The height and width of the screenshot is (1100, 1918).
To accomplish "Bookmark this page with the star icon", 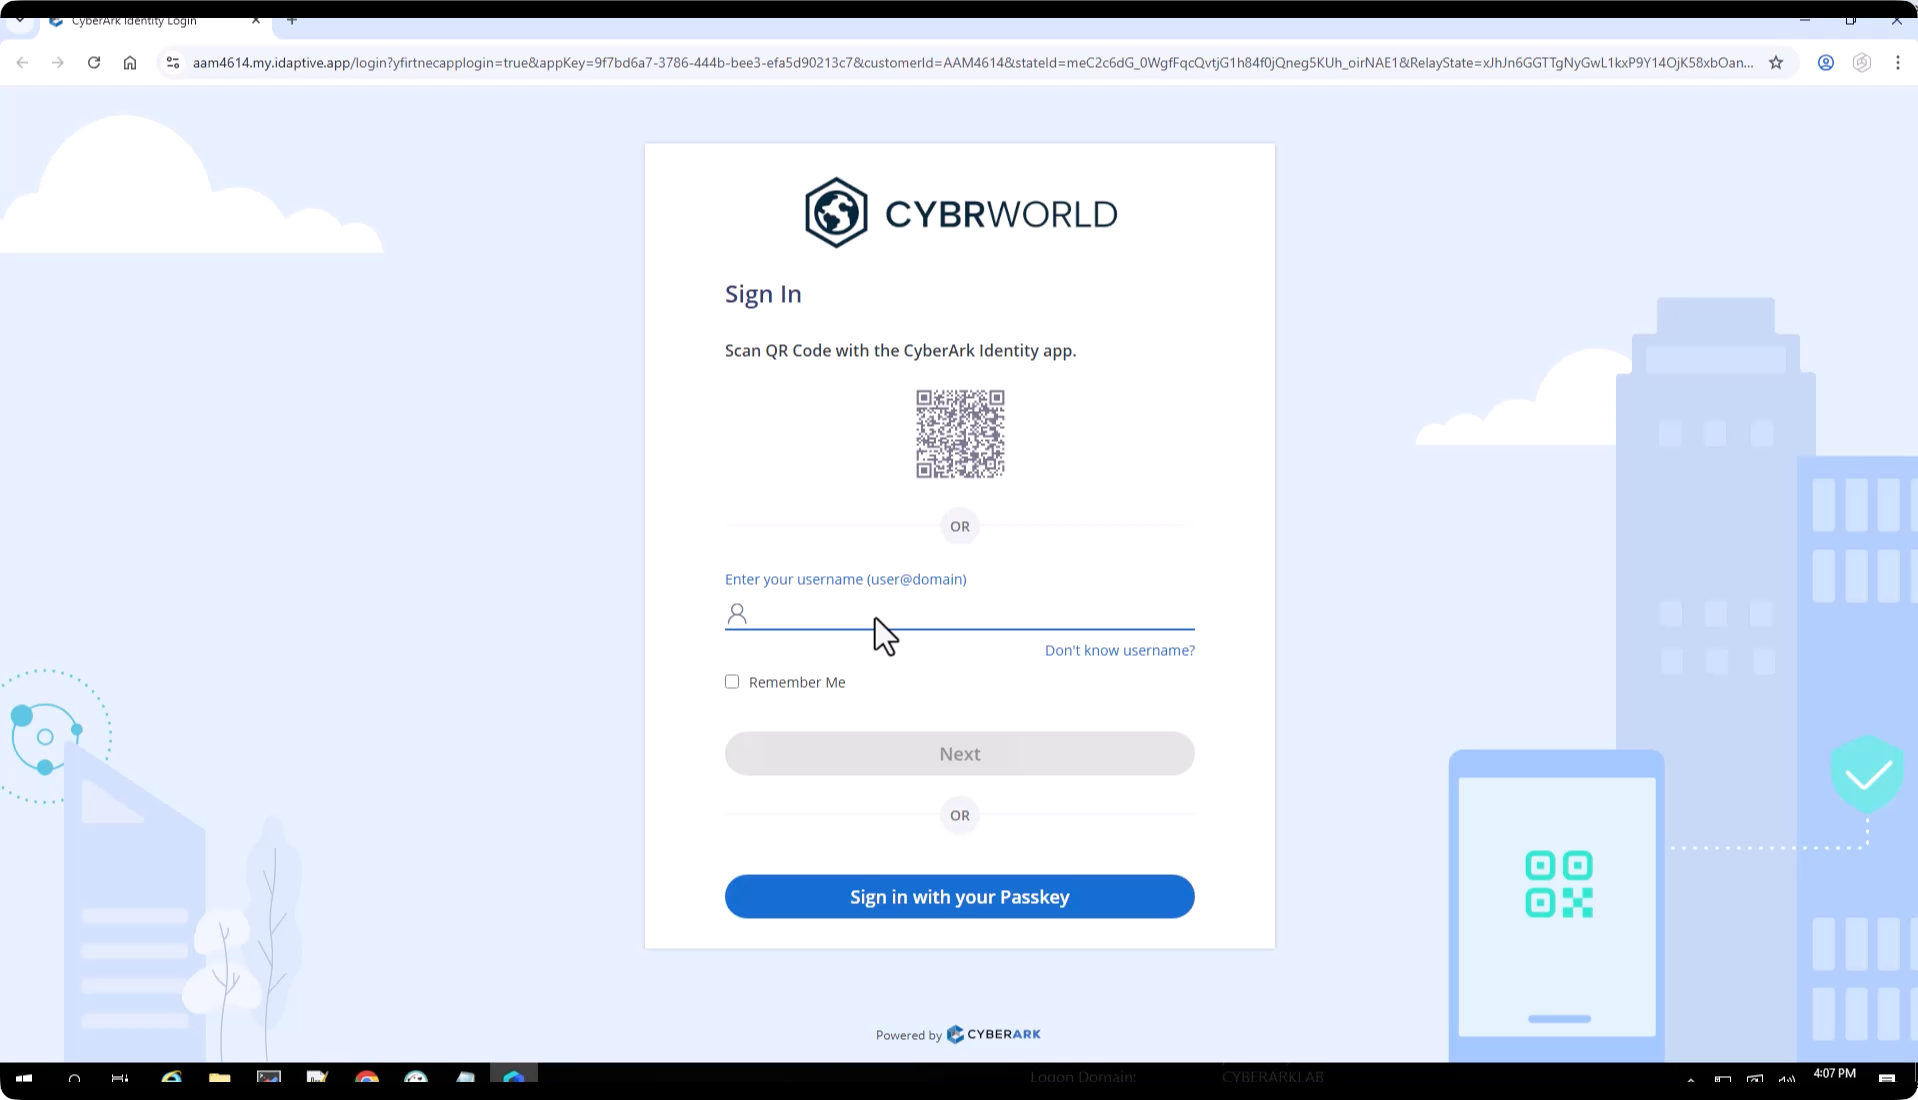I will point(1776,62).
